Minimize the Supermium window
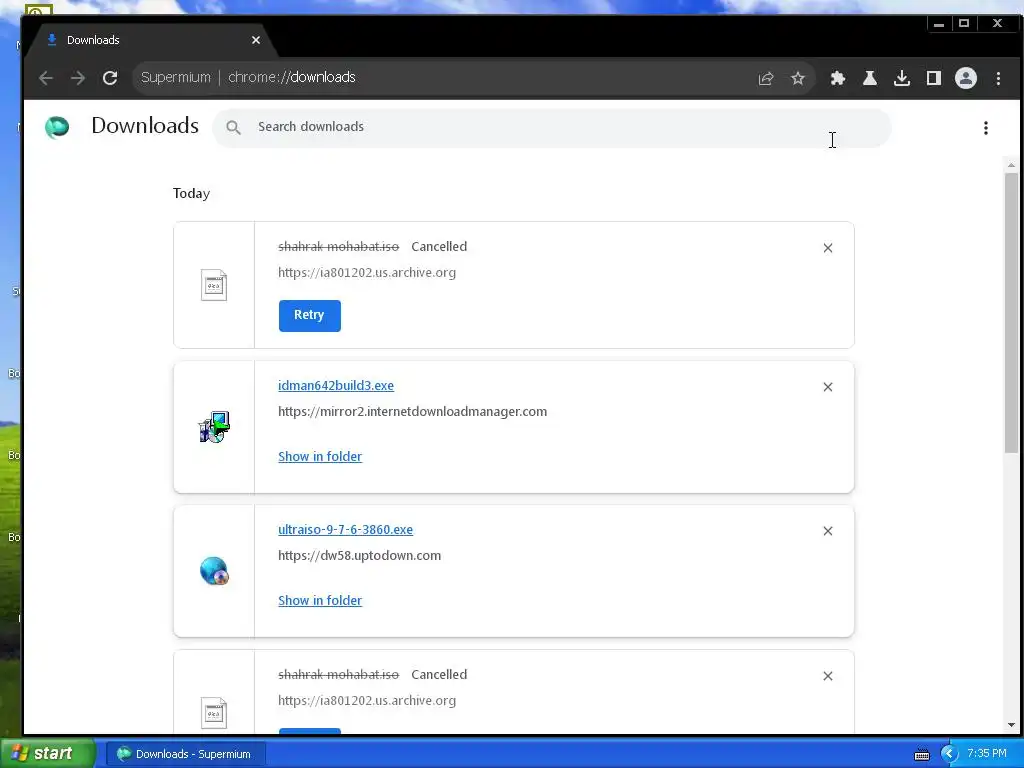 coord(938,24)
